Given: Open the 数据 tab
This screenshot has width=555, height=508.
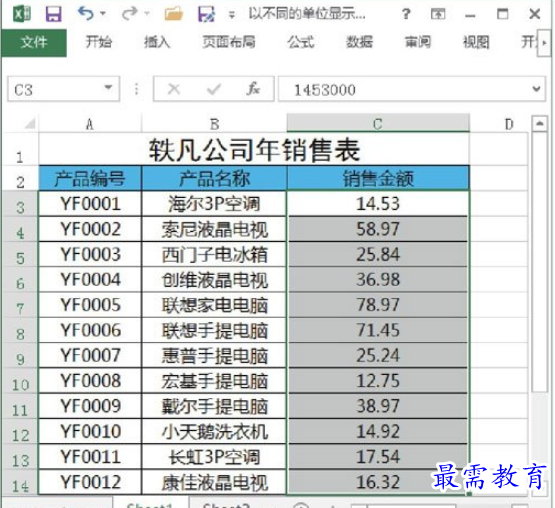Looking at the screenshot, I should point(359,42).
